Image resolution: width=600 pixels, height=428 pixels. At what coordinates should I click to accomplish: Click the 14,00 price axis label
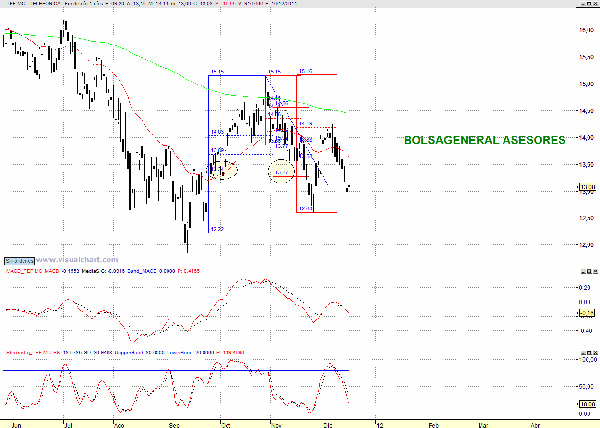pyautogui.click(x=587, y=138)
